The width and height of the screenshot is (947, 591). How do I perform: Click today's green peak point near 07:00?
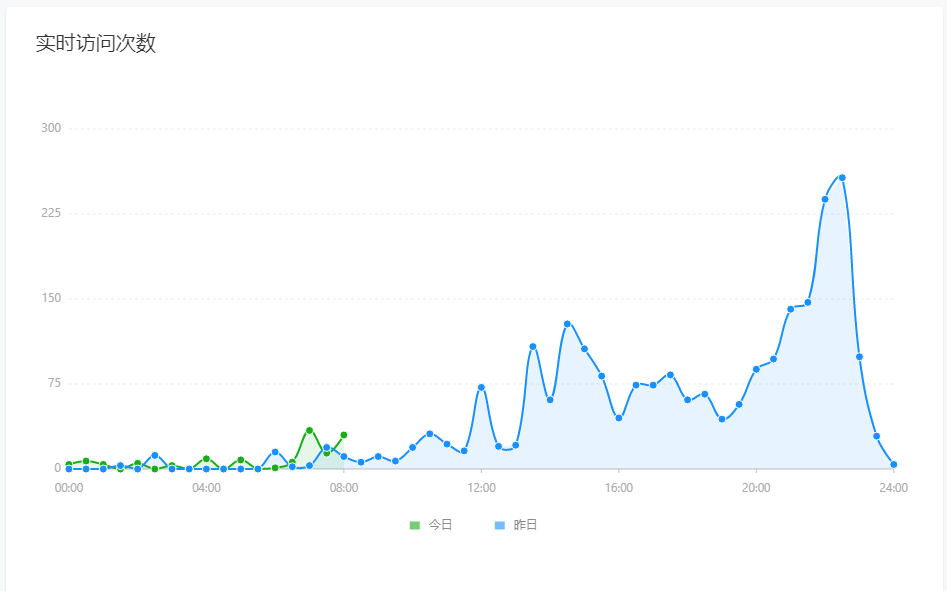point(309,430)
